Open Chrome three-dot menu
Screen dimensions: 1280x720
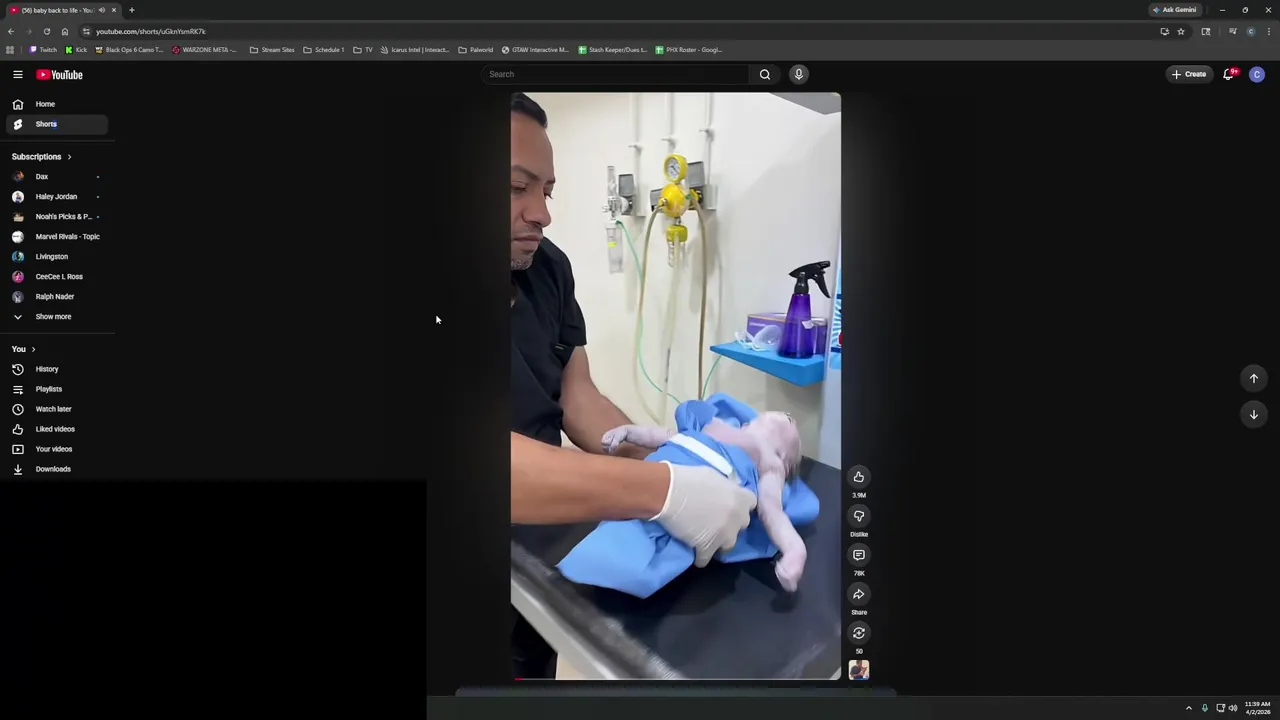pyautogui.click(x=1269, y=31)
